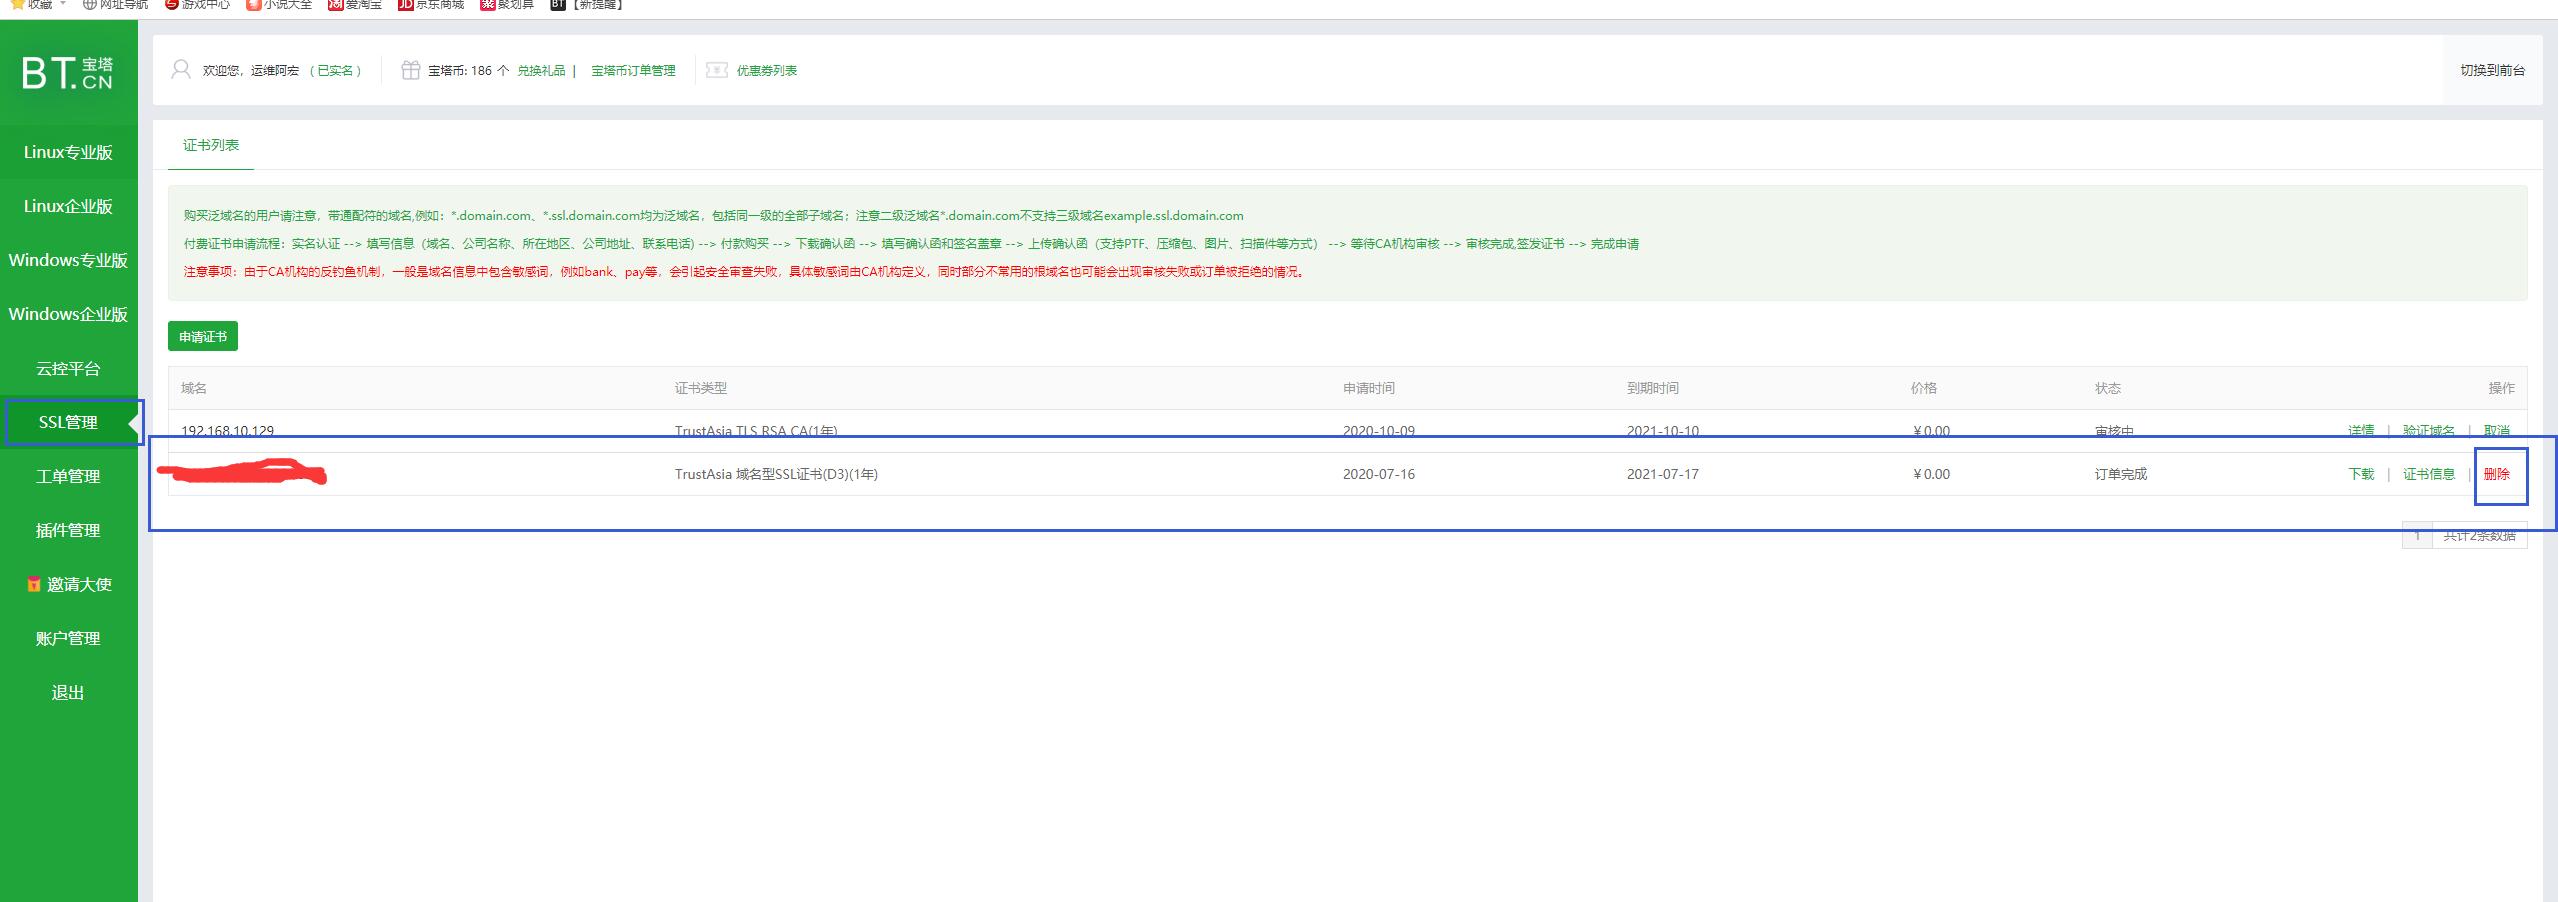The width and height of the screenshot is (2558, 902).
Task: Click the 192.168.10.129 domain cell
Action: point(227,431)
